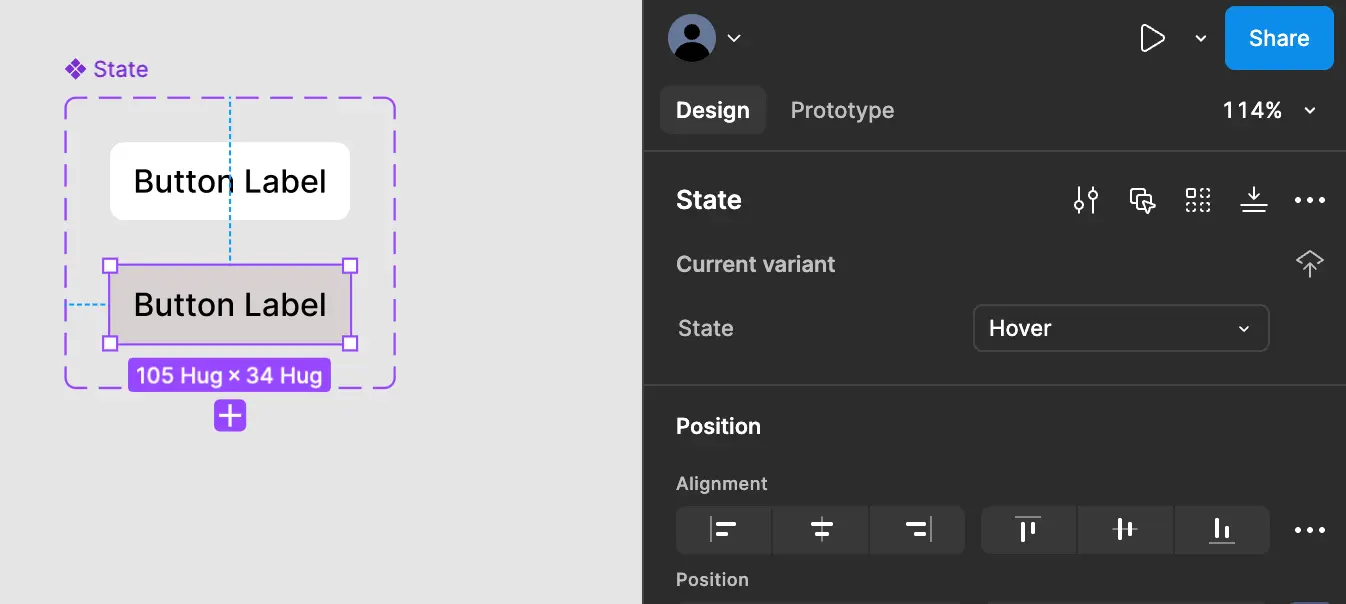Select align bottom alignment option
This screenshot has width=1346, height=604.
pyautogui.click(x=1221, y=530)
